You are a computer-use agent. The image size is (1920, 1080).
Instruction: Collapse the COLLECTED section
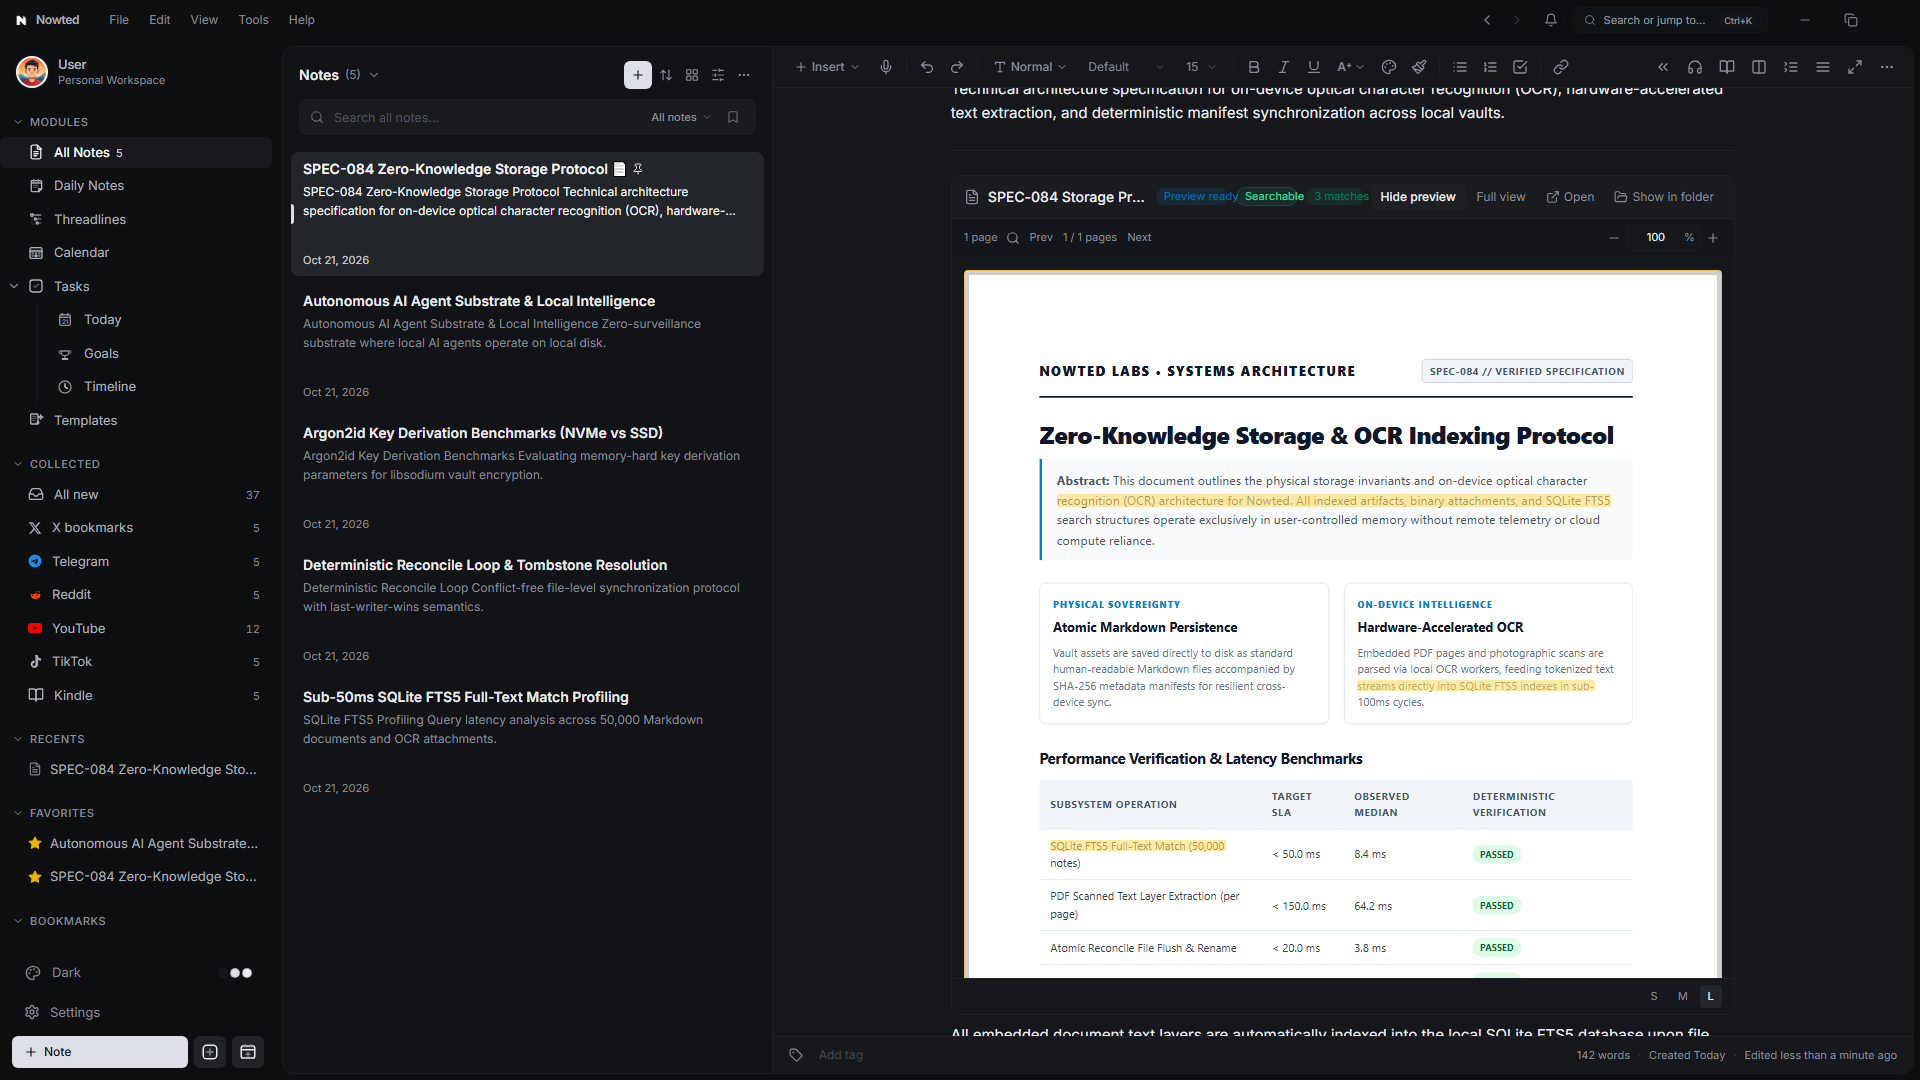18,464
